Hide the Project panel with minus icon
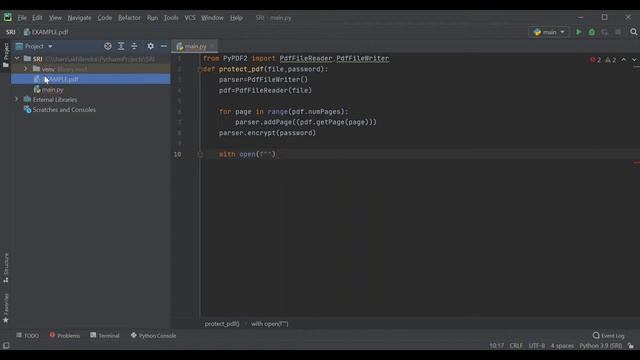Image resolution: width=640 pixels, height=360 pixels. 164,47
